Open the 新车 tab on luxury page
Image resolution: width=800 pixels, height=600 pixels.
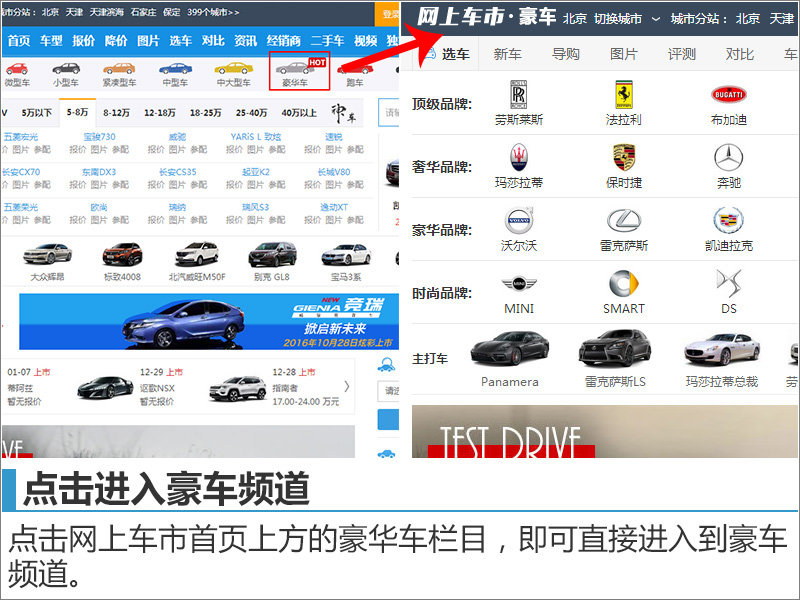[x=508, y=54]
